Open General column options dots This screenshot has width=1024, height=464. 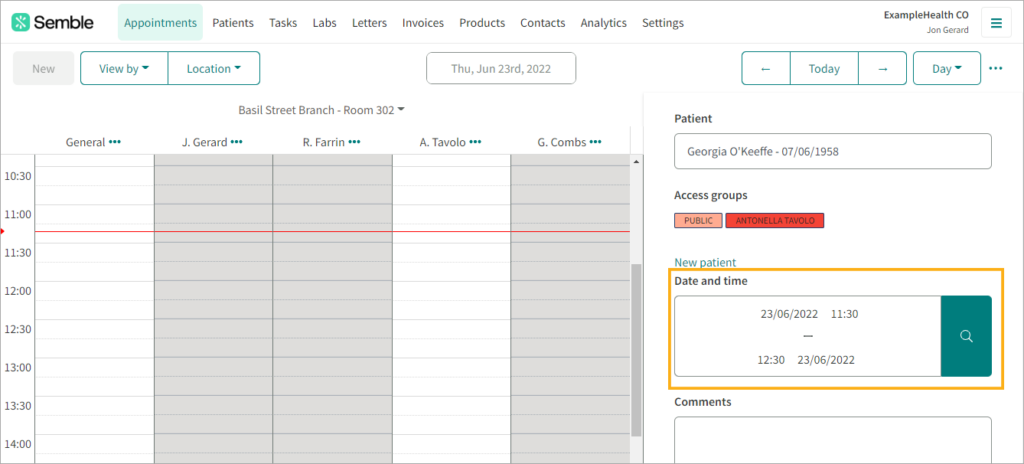coord(115,142)
